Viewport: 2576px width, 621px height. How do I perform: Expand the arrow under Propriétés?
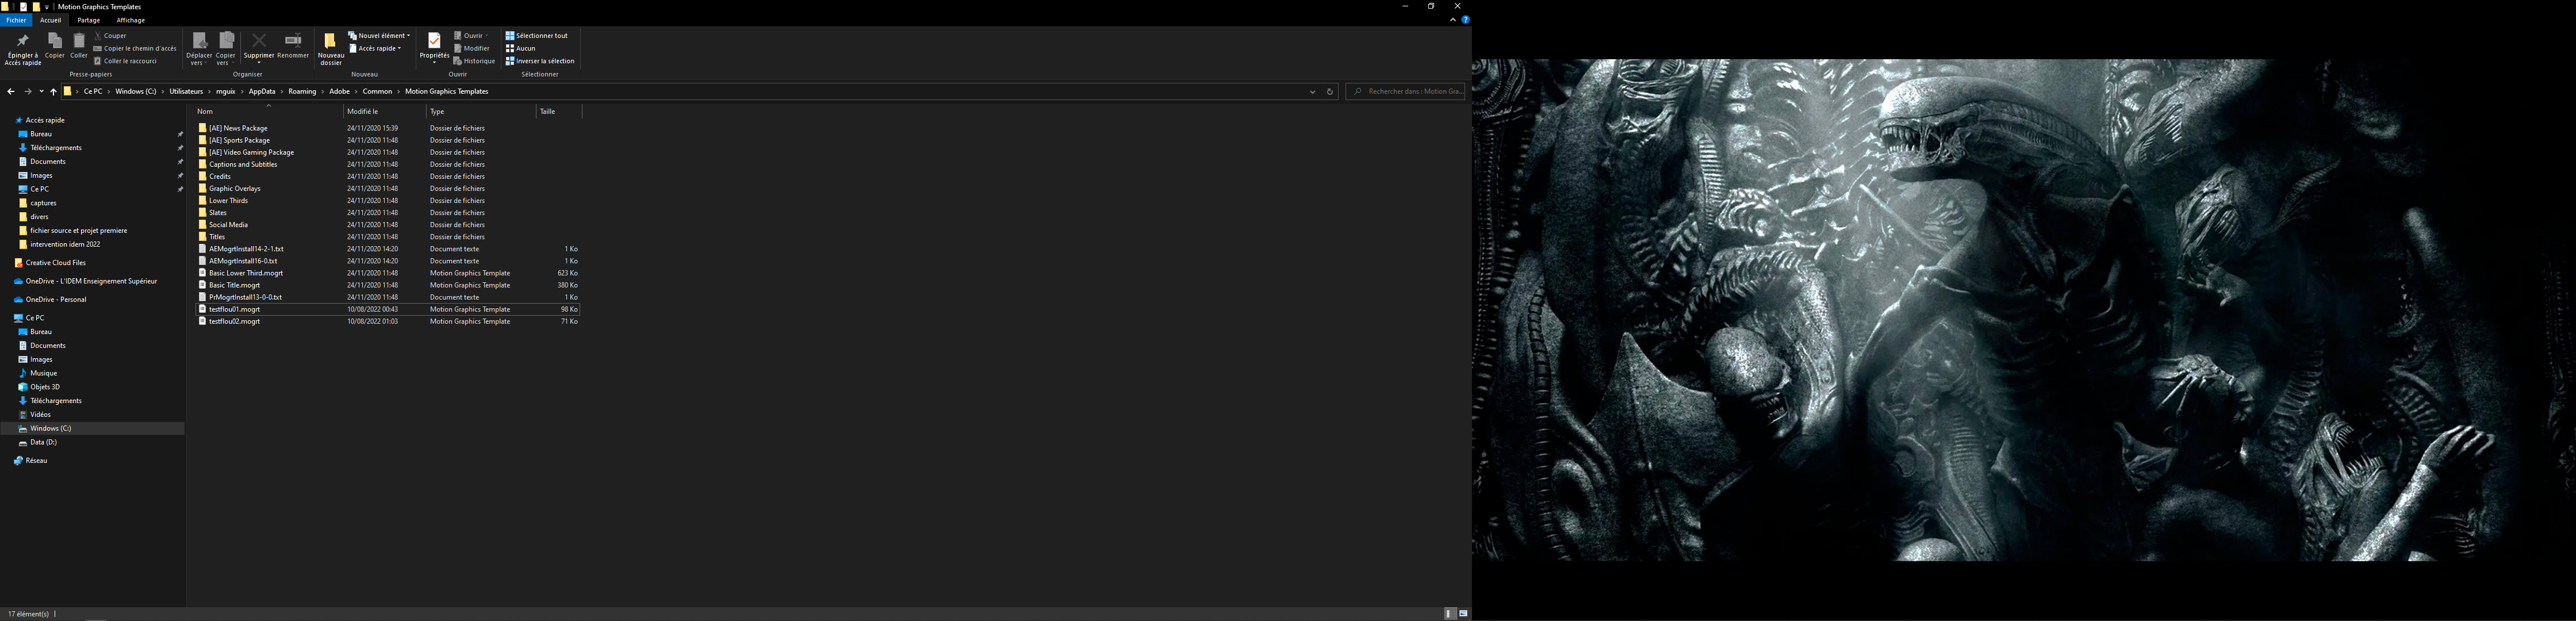coord(434,62)
